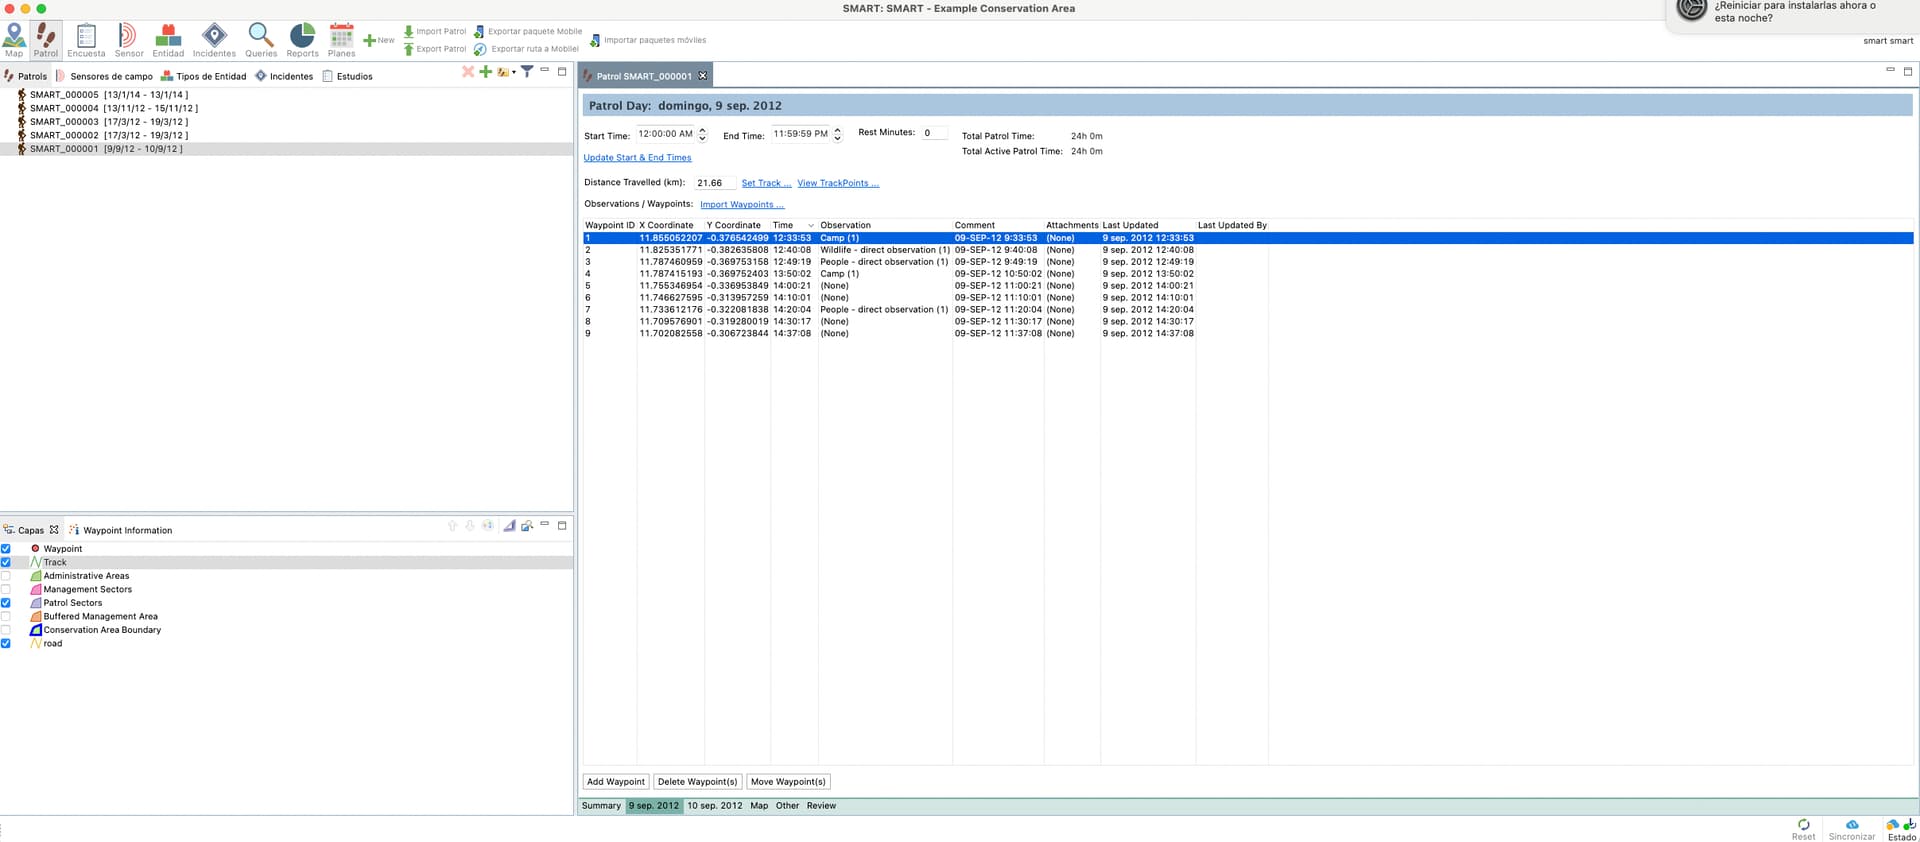The image size is (1920, 842).
Task: Click the Rest Minutes input field
Action: [x=933, y=133]
